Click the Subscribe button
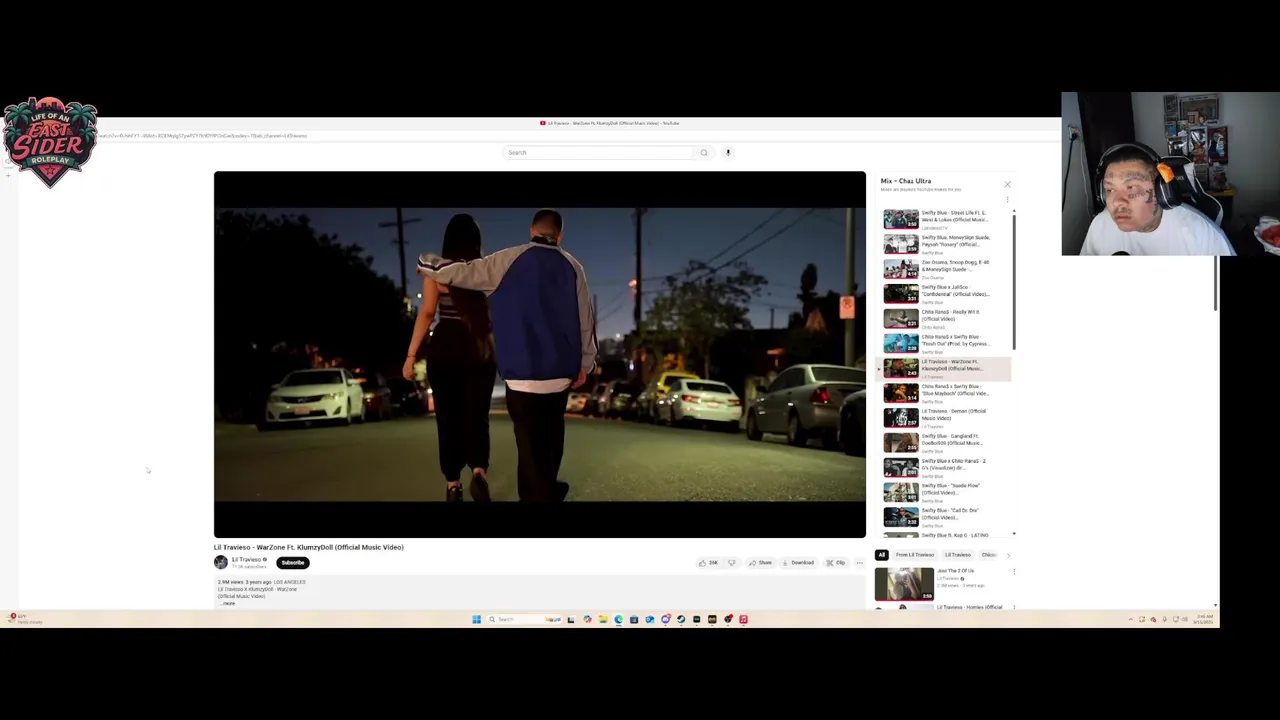Screen dimensions: 1280x720 (x=293, y=562)
